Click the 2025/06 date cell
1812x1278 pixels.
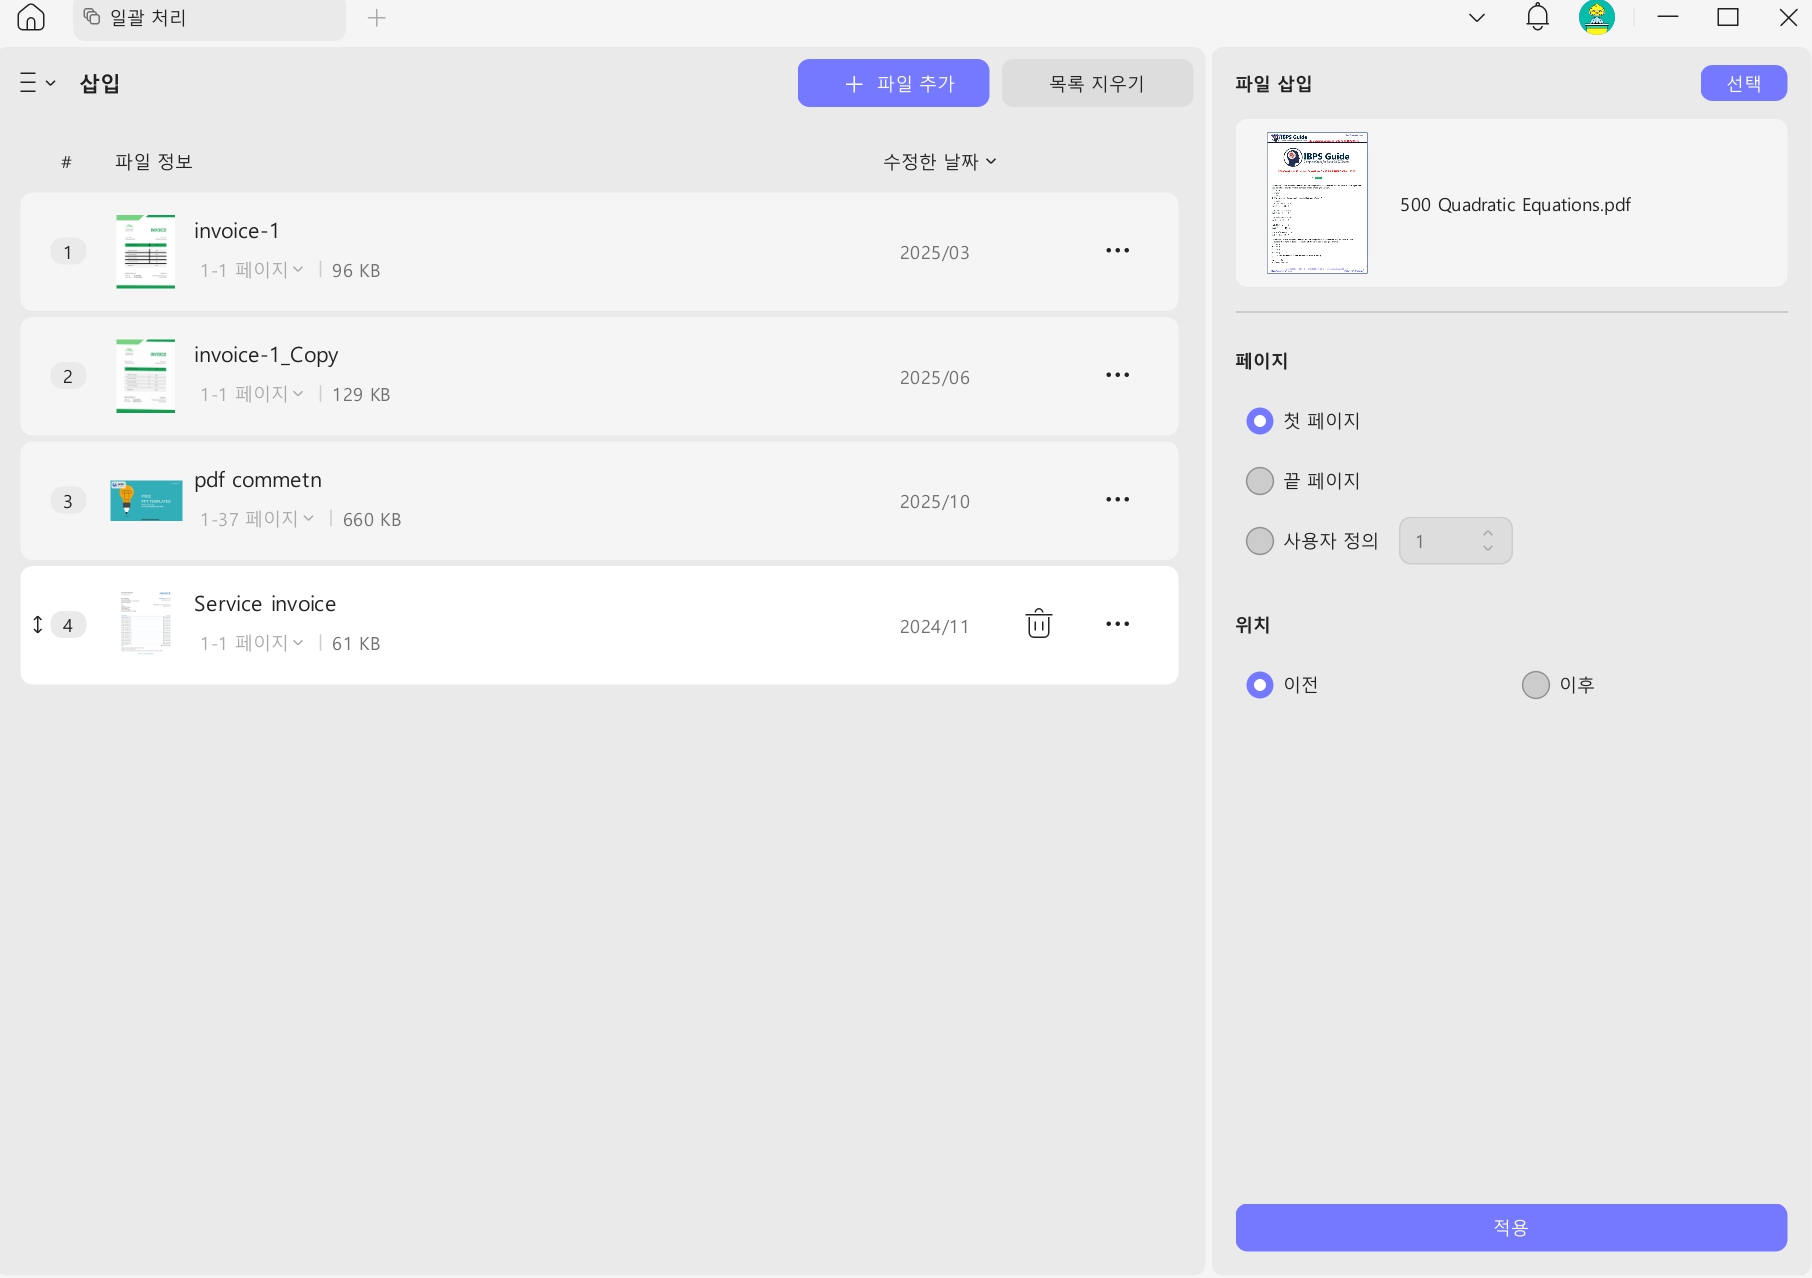pyautogui.click(x=935, y=378)
